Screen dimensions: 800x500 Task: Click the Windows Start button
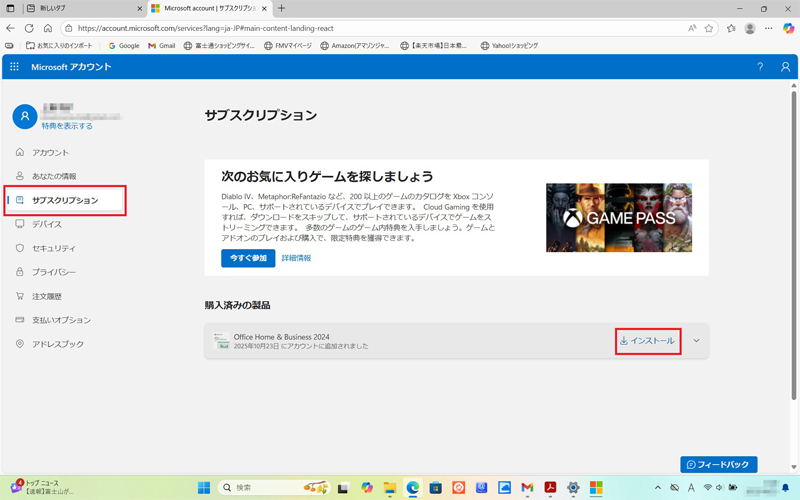point(204,488)
